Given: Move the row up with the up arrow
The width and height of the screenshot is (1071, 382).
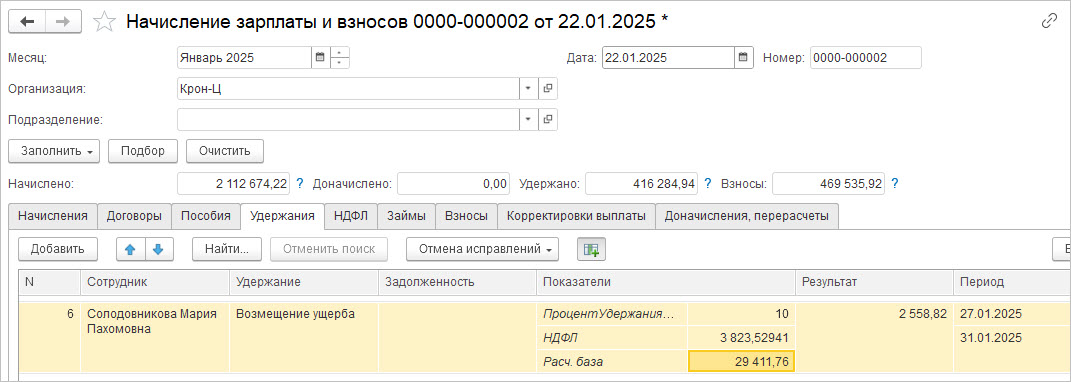Looking at the screenshot, I should coord(130,249).
